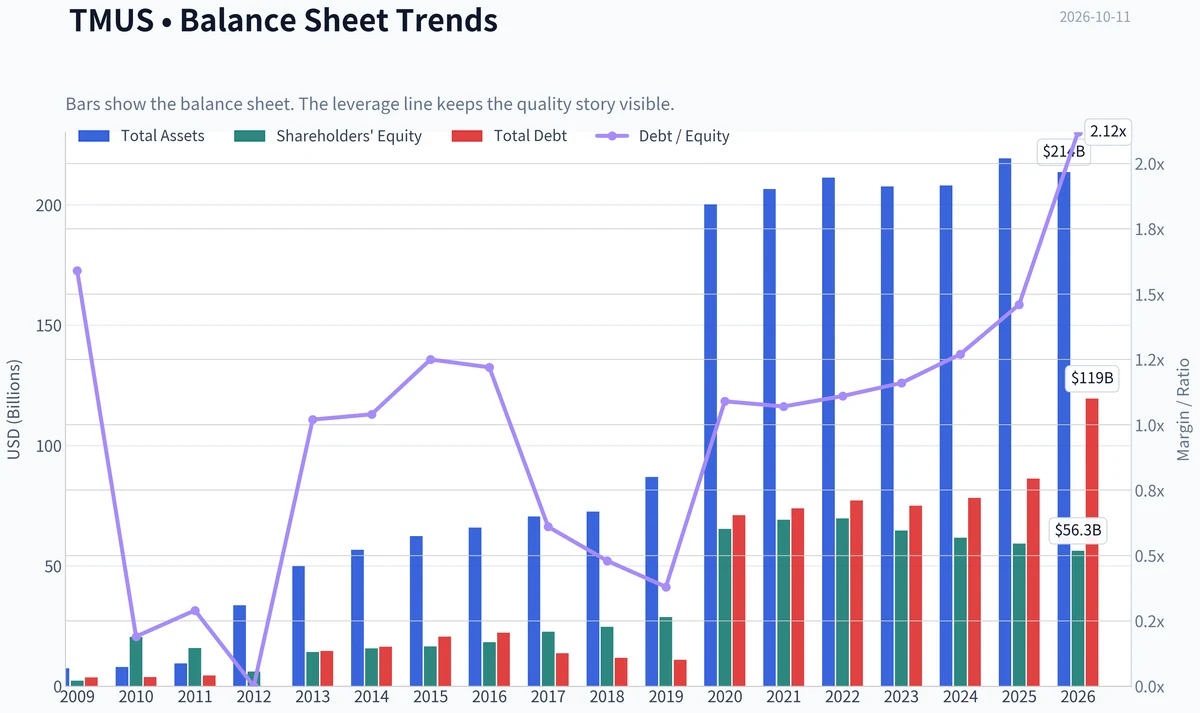This screenshot has height=713, width=1200.
Task: Click the Debt / Equity line point at 2009
Action: point(78,271)
